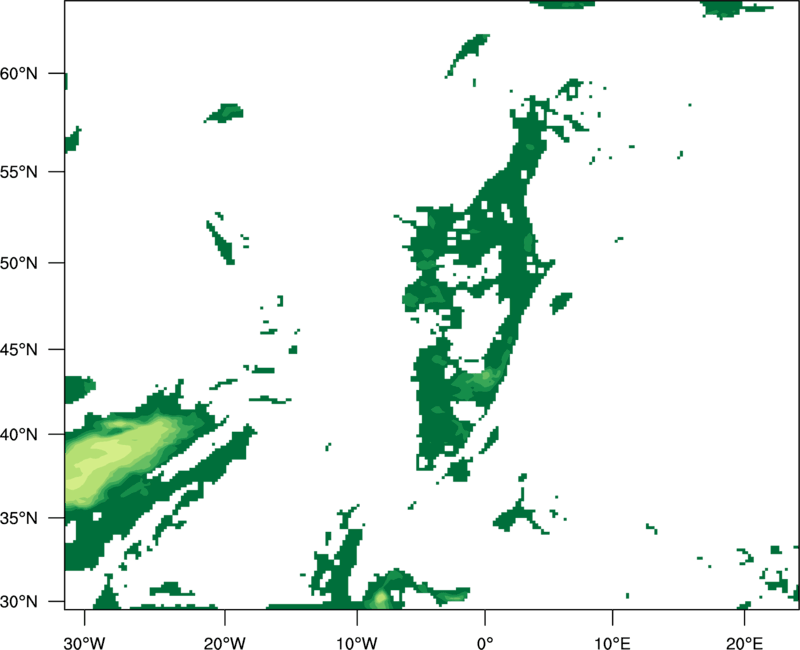This screenshot has width=800, height=650.
Task: Click the 20°E longitude label
Action: pyautogui.click(x=744, y=643)
